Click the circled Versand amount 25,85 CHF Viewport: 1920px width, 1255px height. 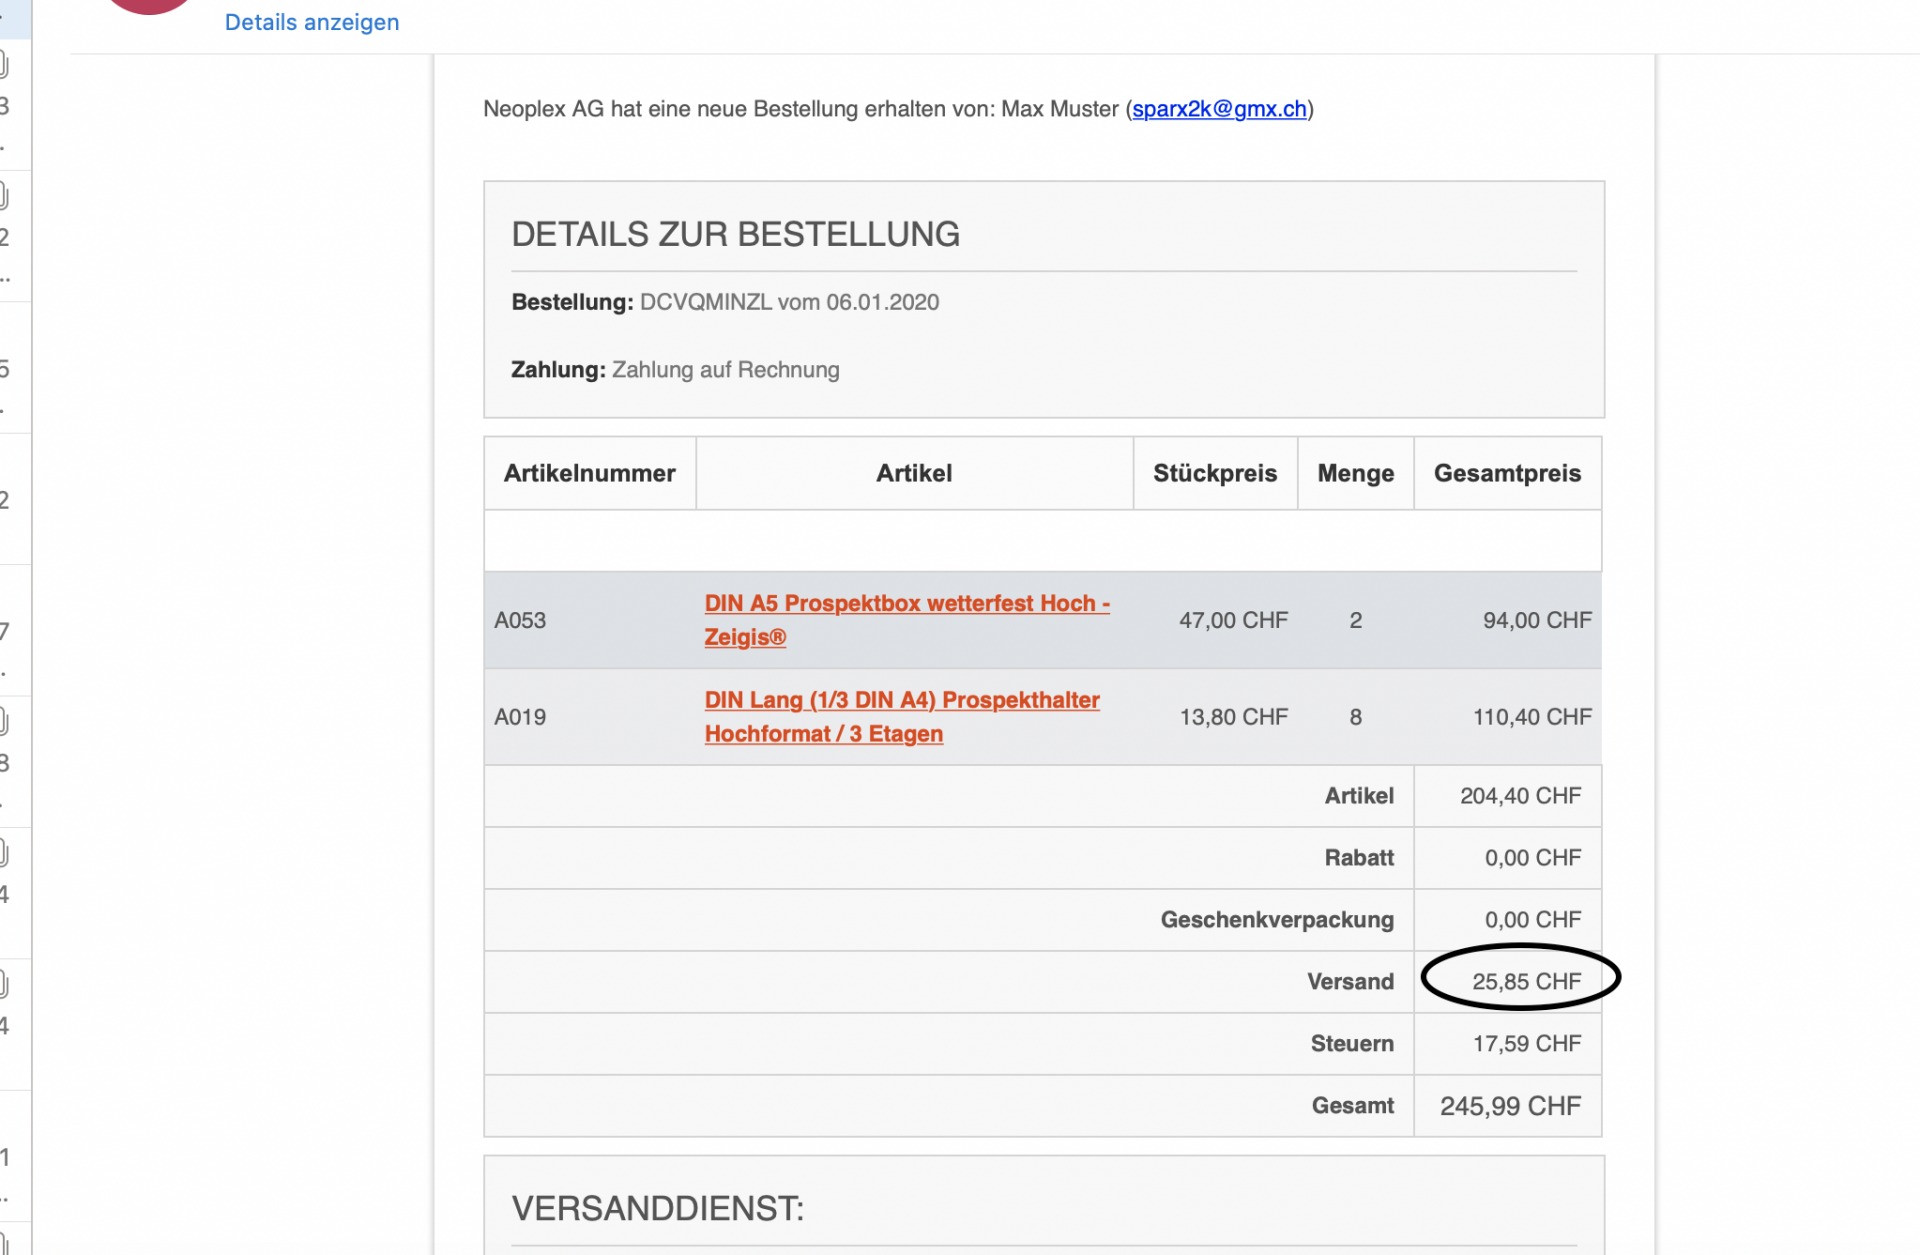1525,981
